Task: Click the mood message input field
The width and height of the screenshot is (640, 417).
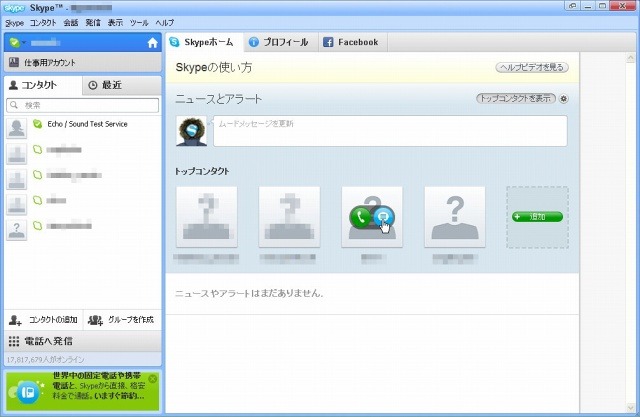Action: point(390,131)
